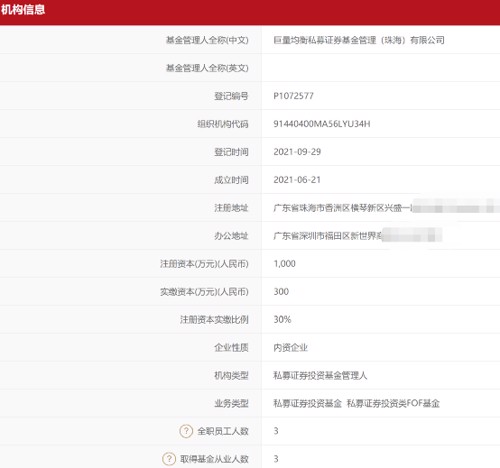Click the 组织机构代码 field label
500x468 pixels.
click(223, 124)
